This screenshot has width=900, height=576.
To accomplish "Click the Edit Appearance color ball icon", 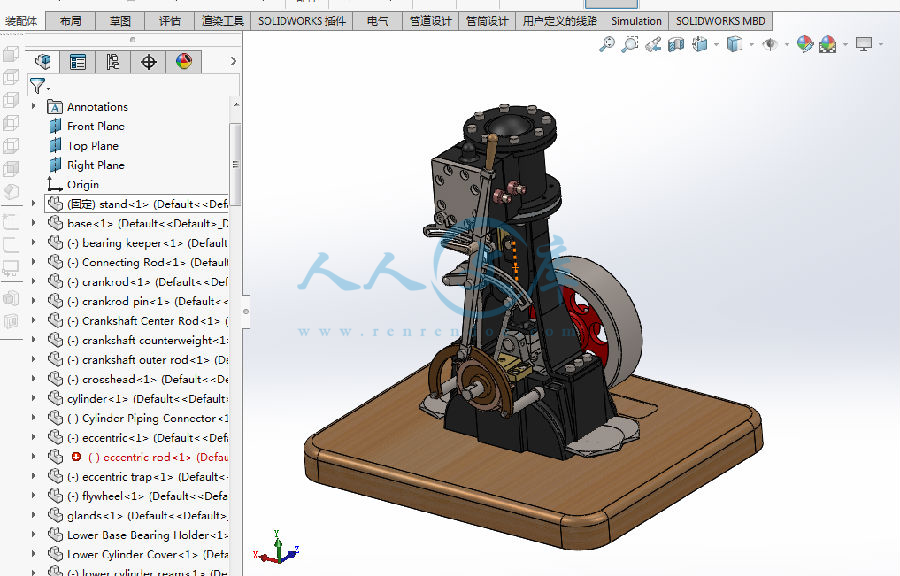I will tap(805, 44).
